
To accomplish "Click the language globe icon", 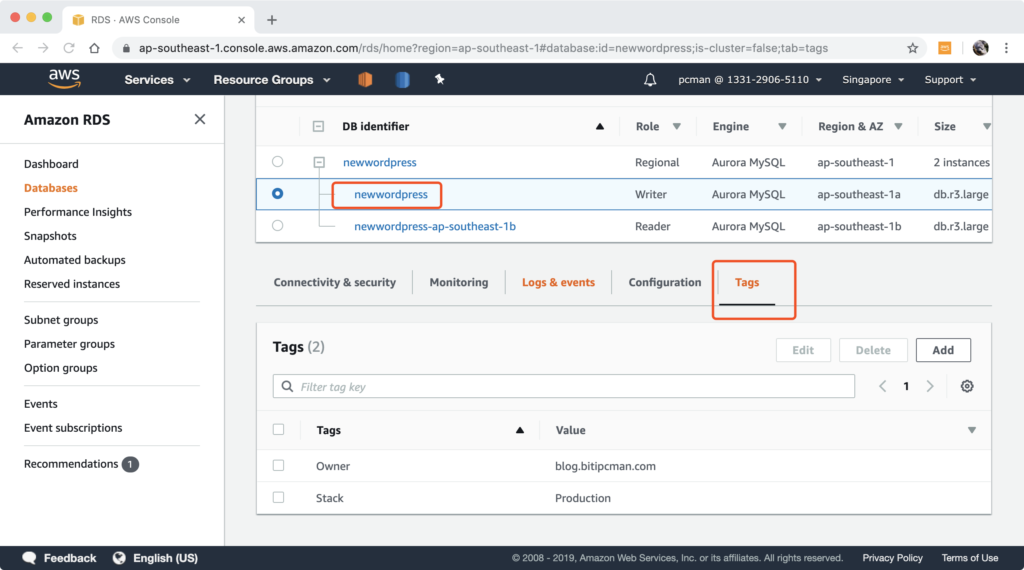I will [x=119, y=558].
